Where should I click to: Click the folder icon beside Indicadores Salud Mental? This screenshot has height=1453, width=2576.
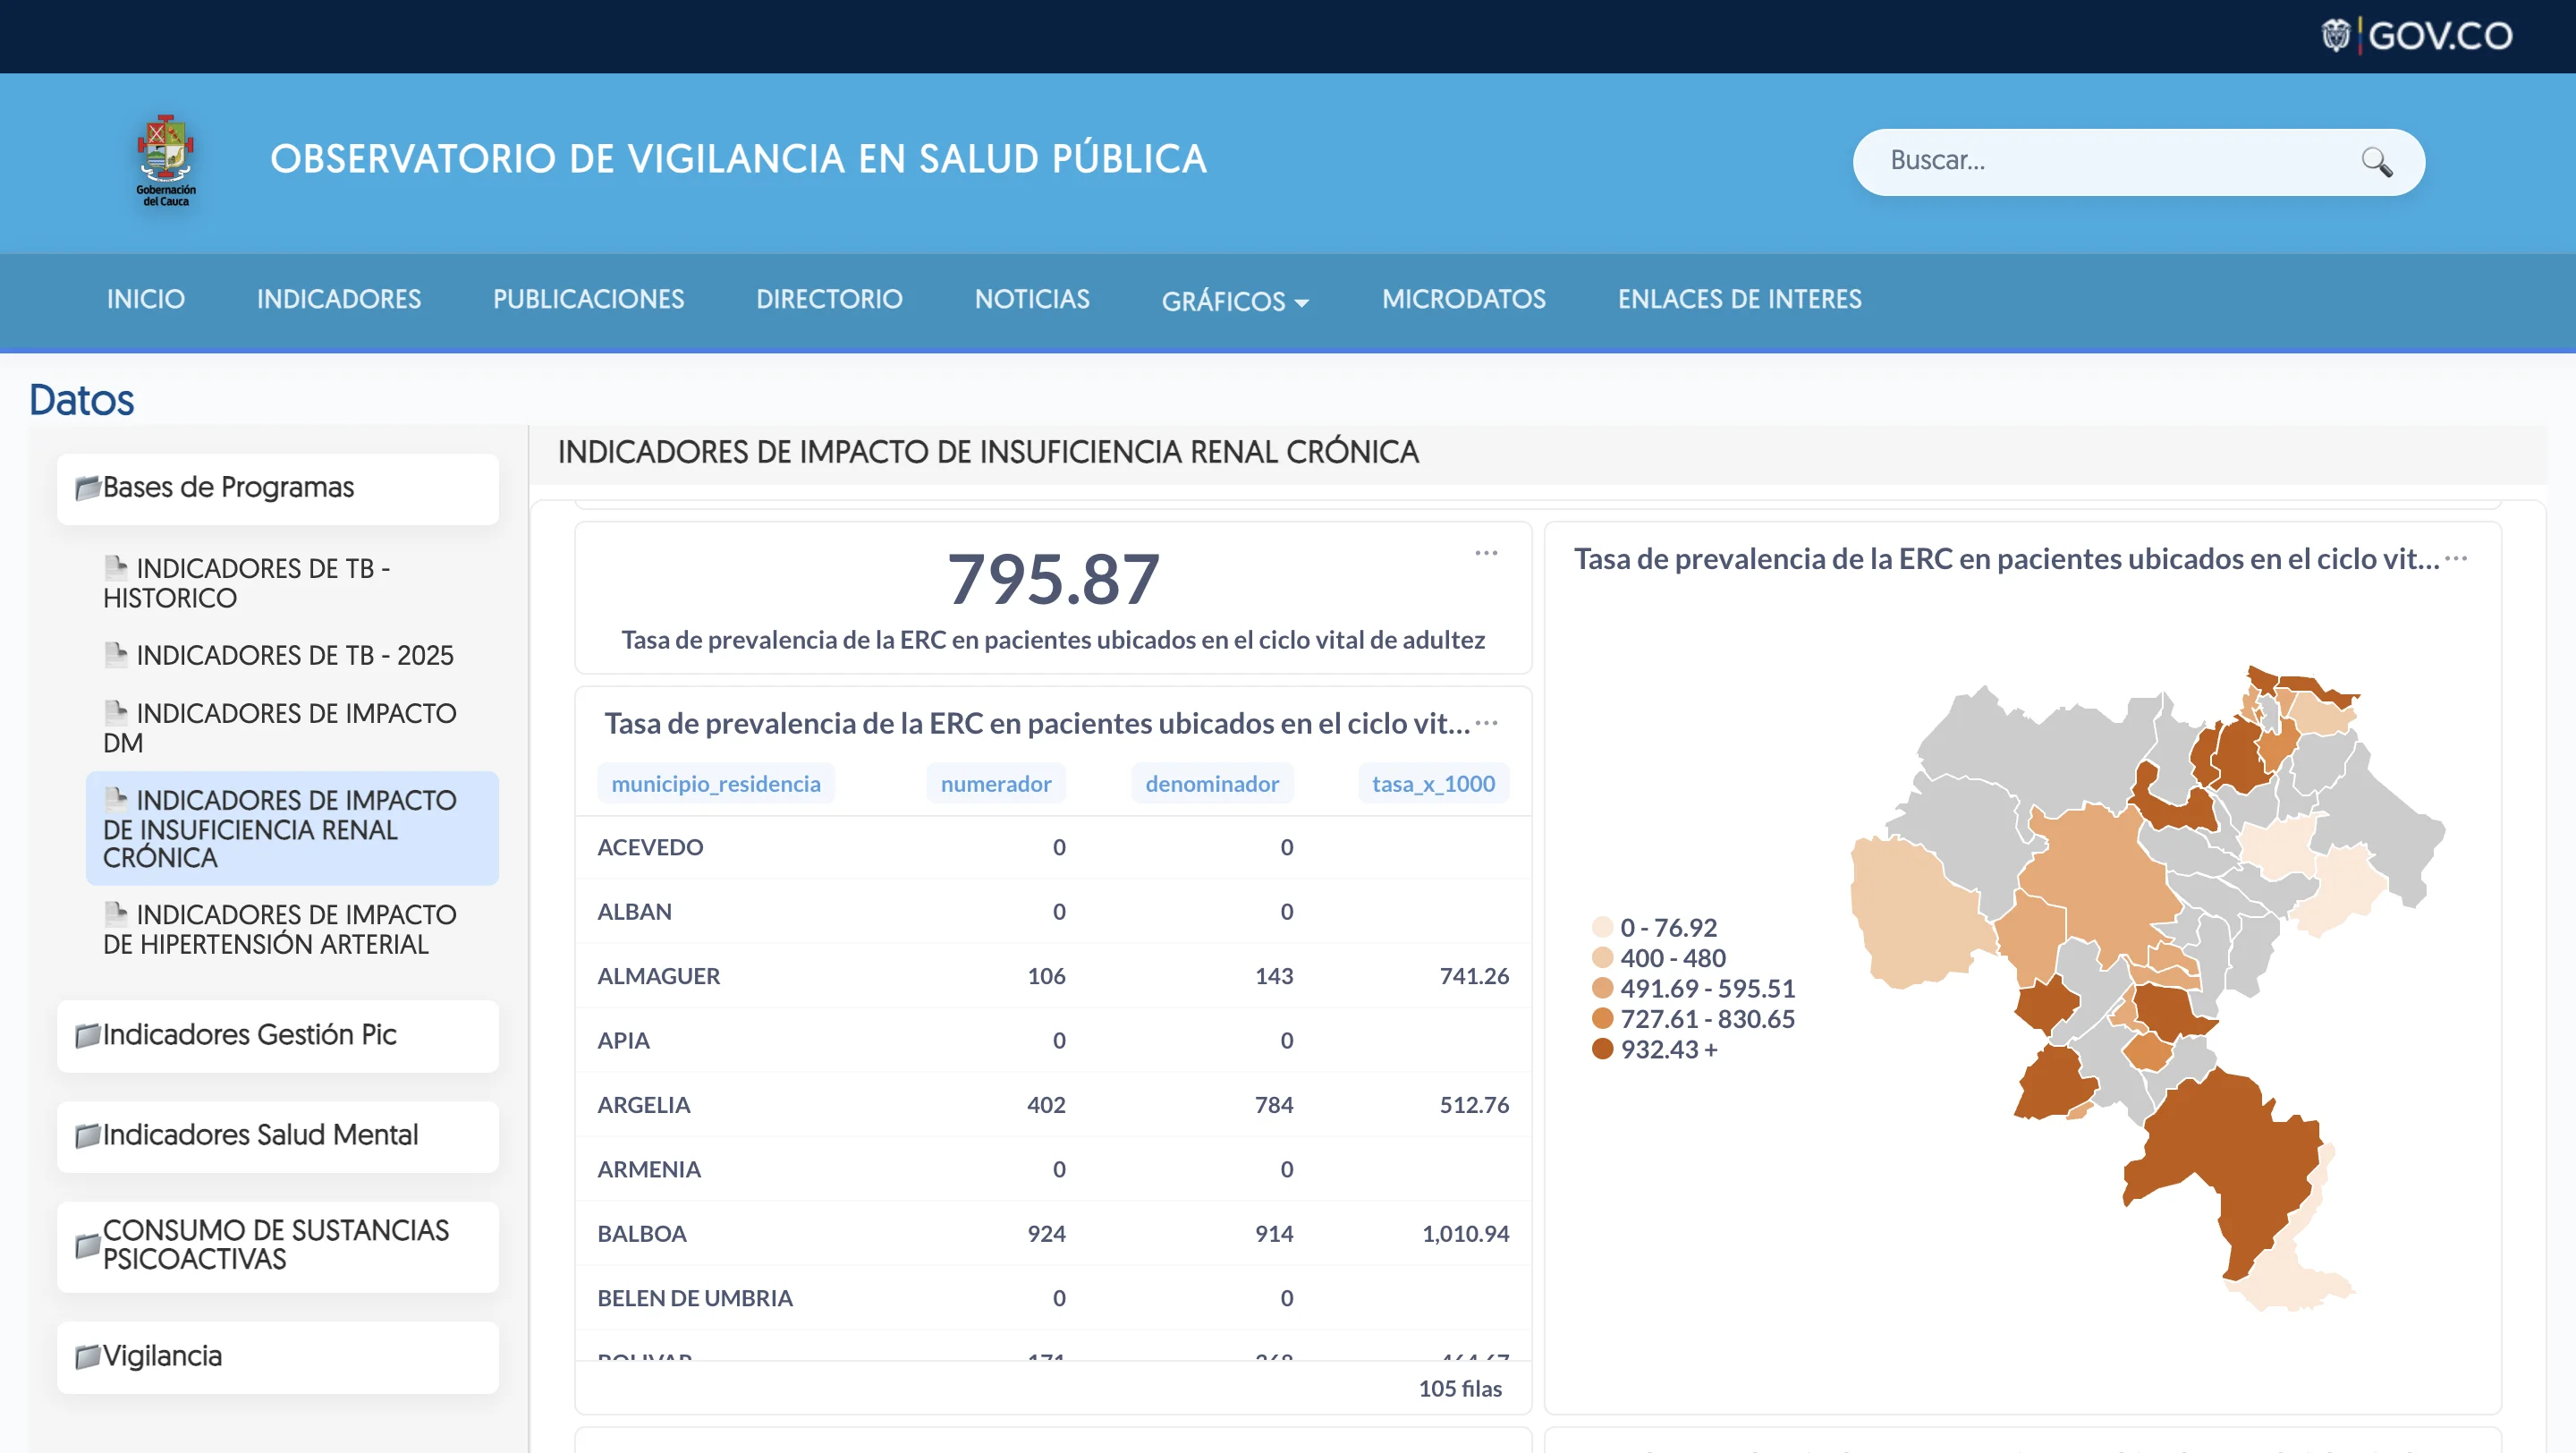coord(86,1135)
